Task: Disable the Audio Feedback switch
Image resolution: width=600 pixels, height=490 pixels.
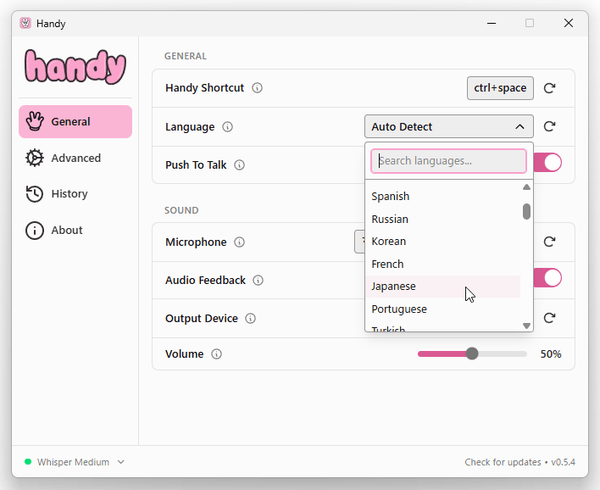Action: click(549, 278)
